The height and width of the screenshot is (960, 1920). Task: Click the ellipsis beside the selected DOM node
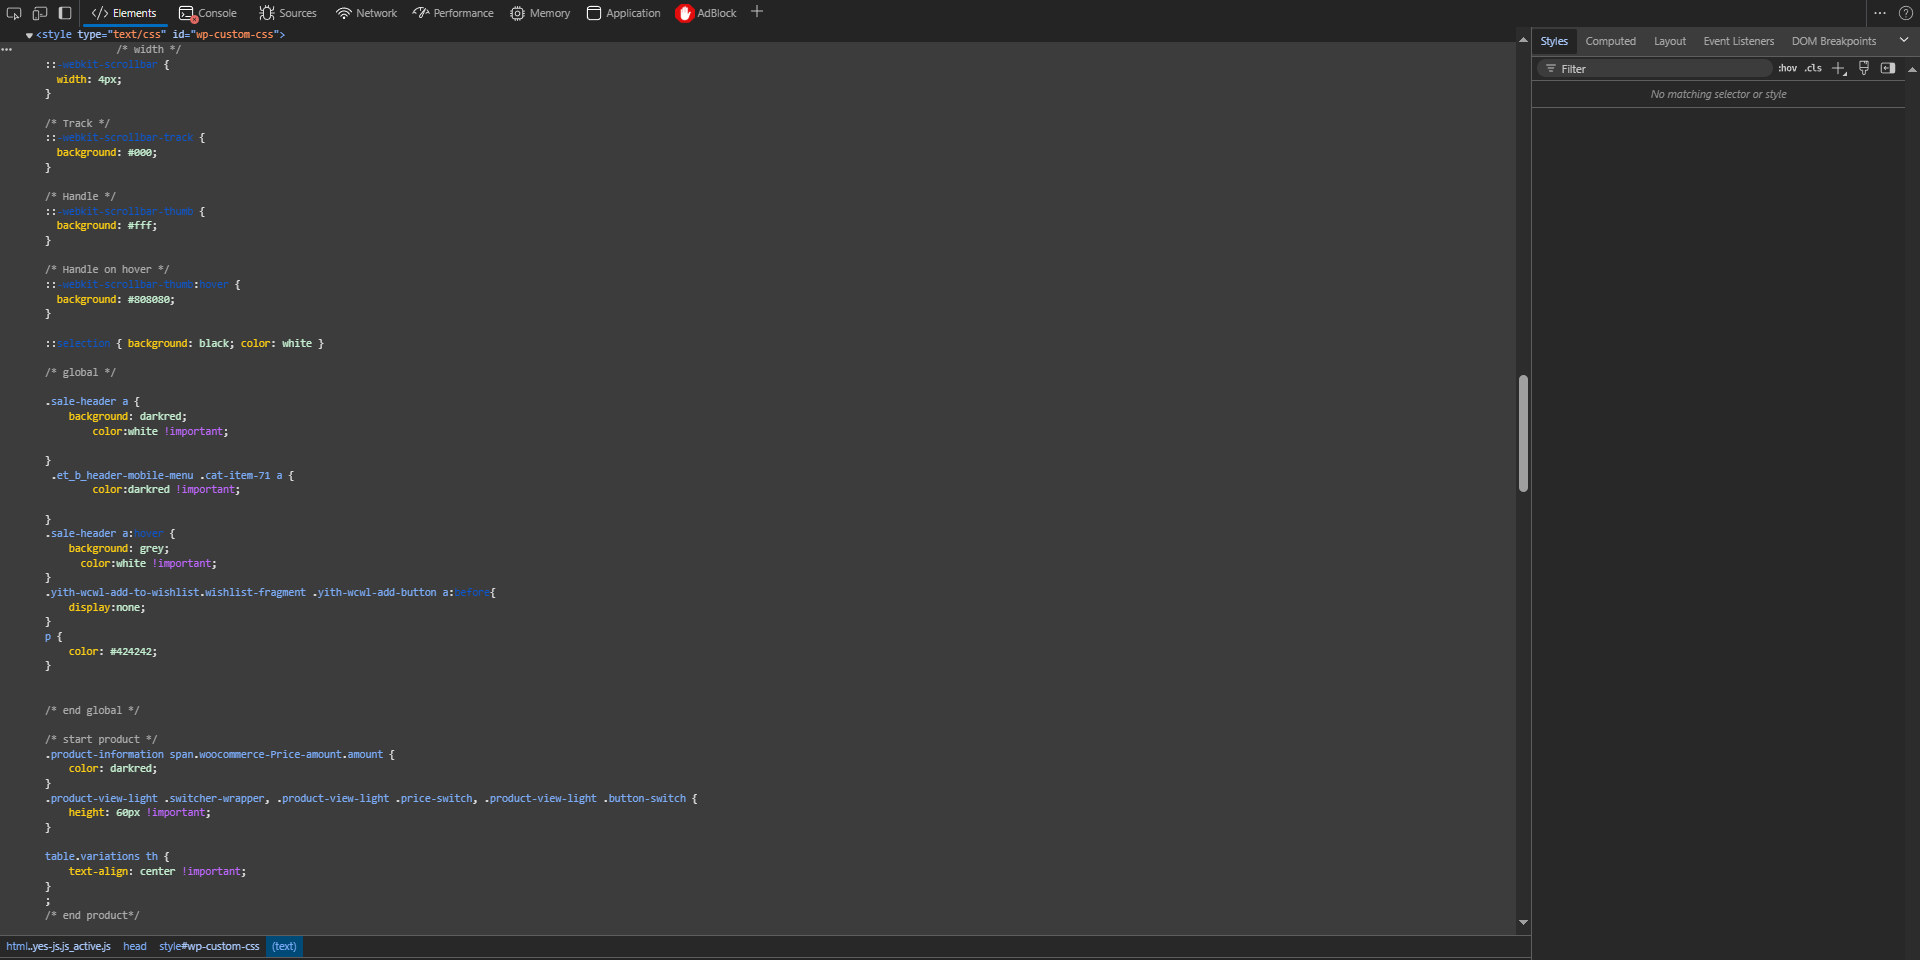point(7,49)
